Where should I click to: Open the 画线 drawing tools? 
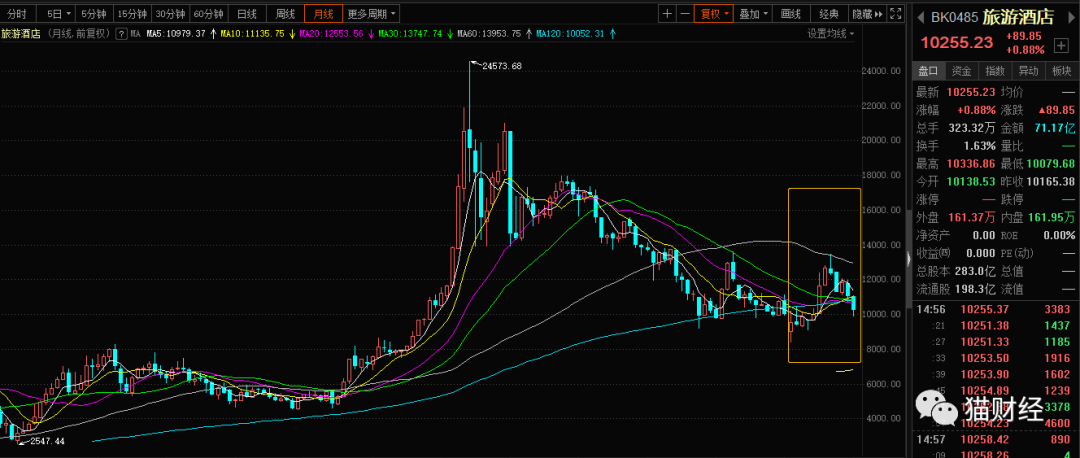[x=791, y=14]
